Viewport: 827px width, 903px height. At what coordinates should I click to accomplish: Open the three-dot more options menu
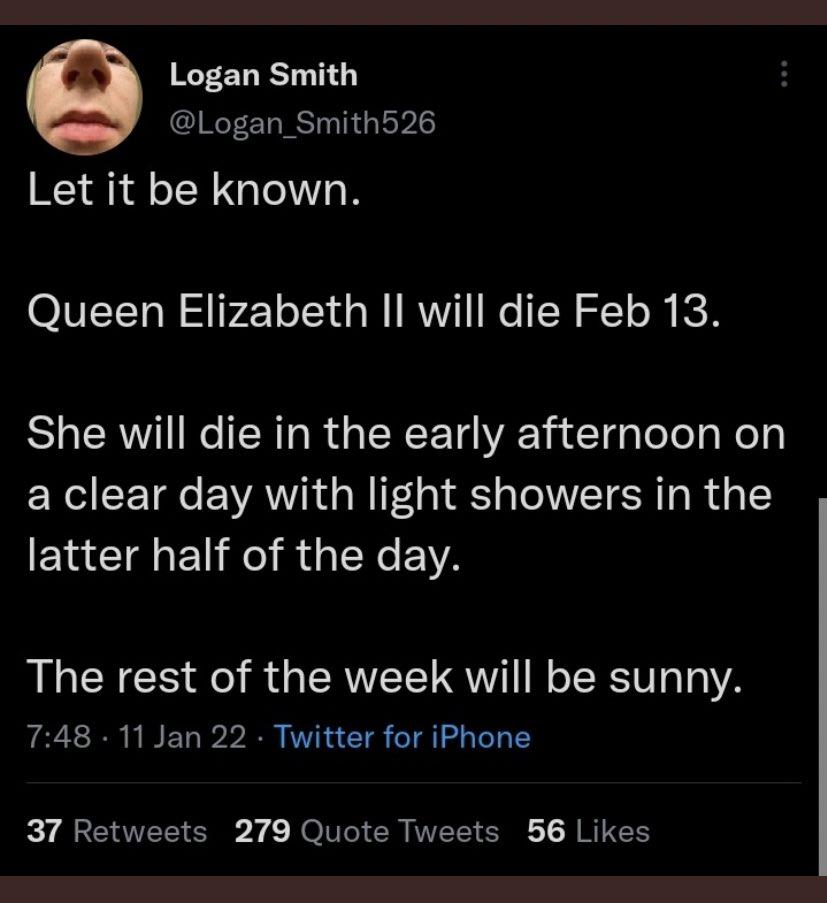click(x=784, y=74)
